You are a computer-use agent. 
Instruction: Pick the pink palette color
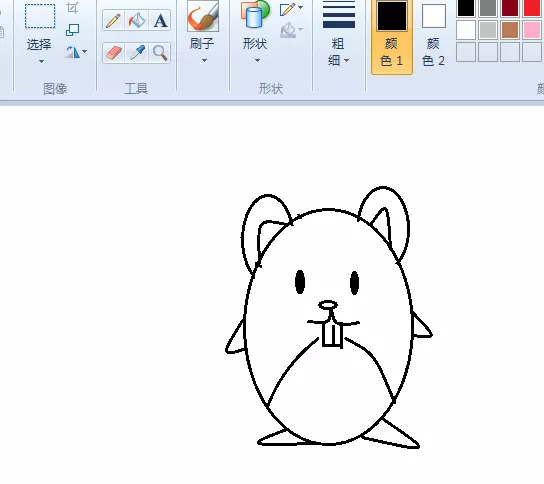(532, 30)
